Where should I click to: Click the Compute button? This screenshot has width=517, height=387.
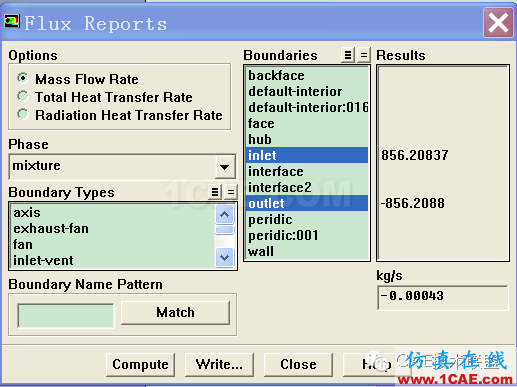(x=140, y=365)
